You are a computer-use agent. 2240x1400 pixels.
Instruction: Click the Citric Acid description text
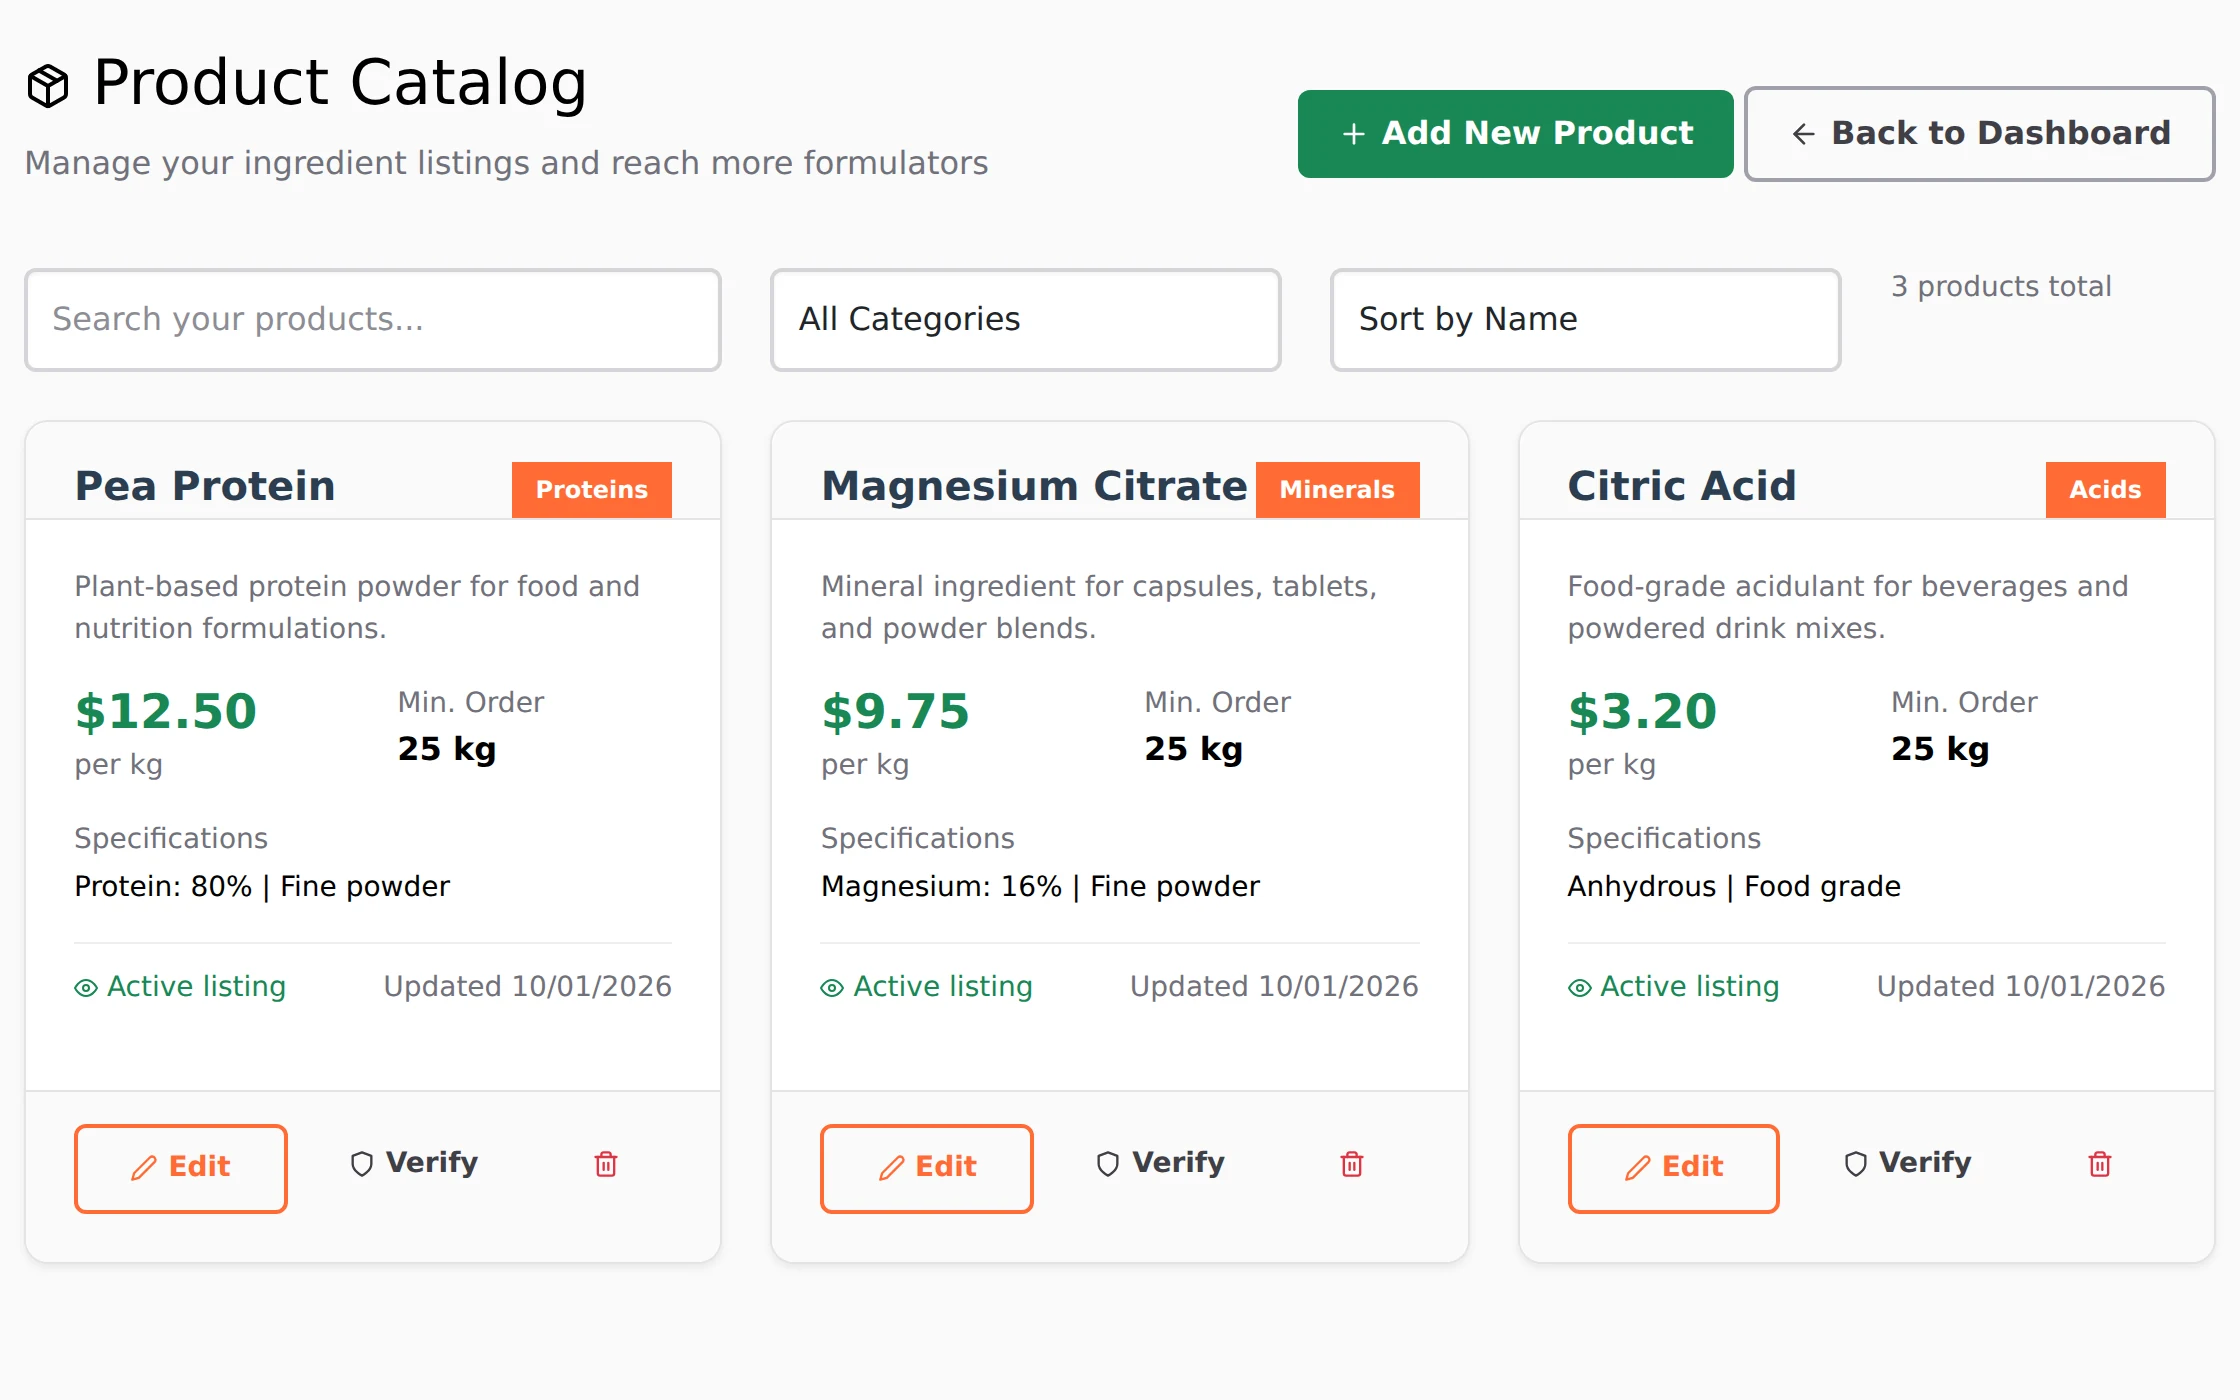(1848, 607)
